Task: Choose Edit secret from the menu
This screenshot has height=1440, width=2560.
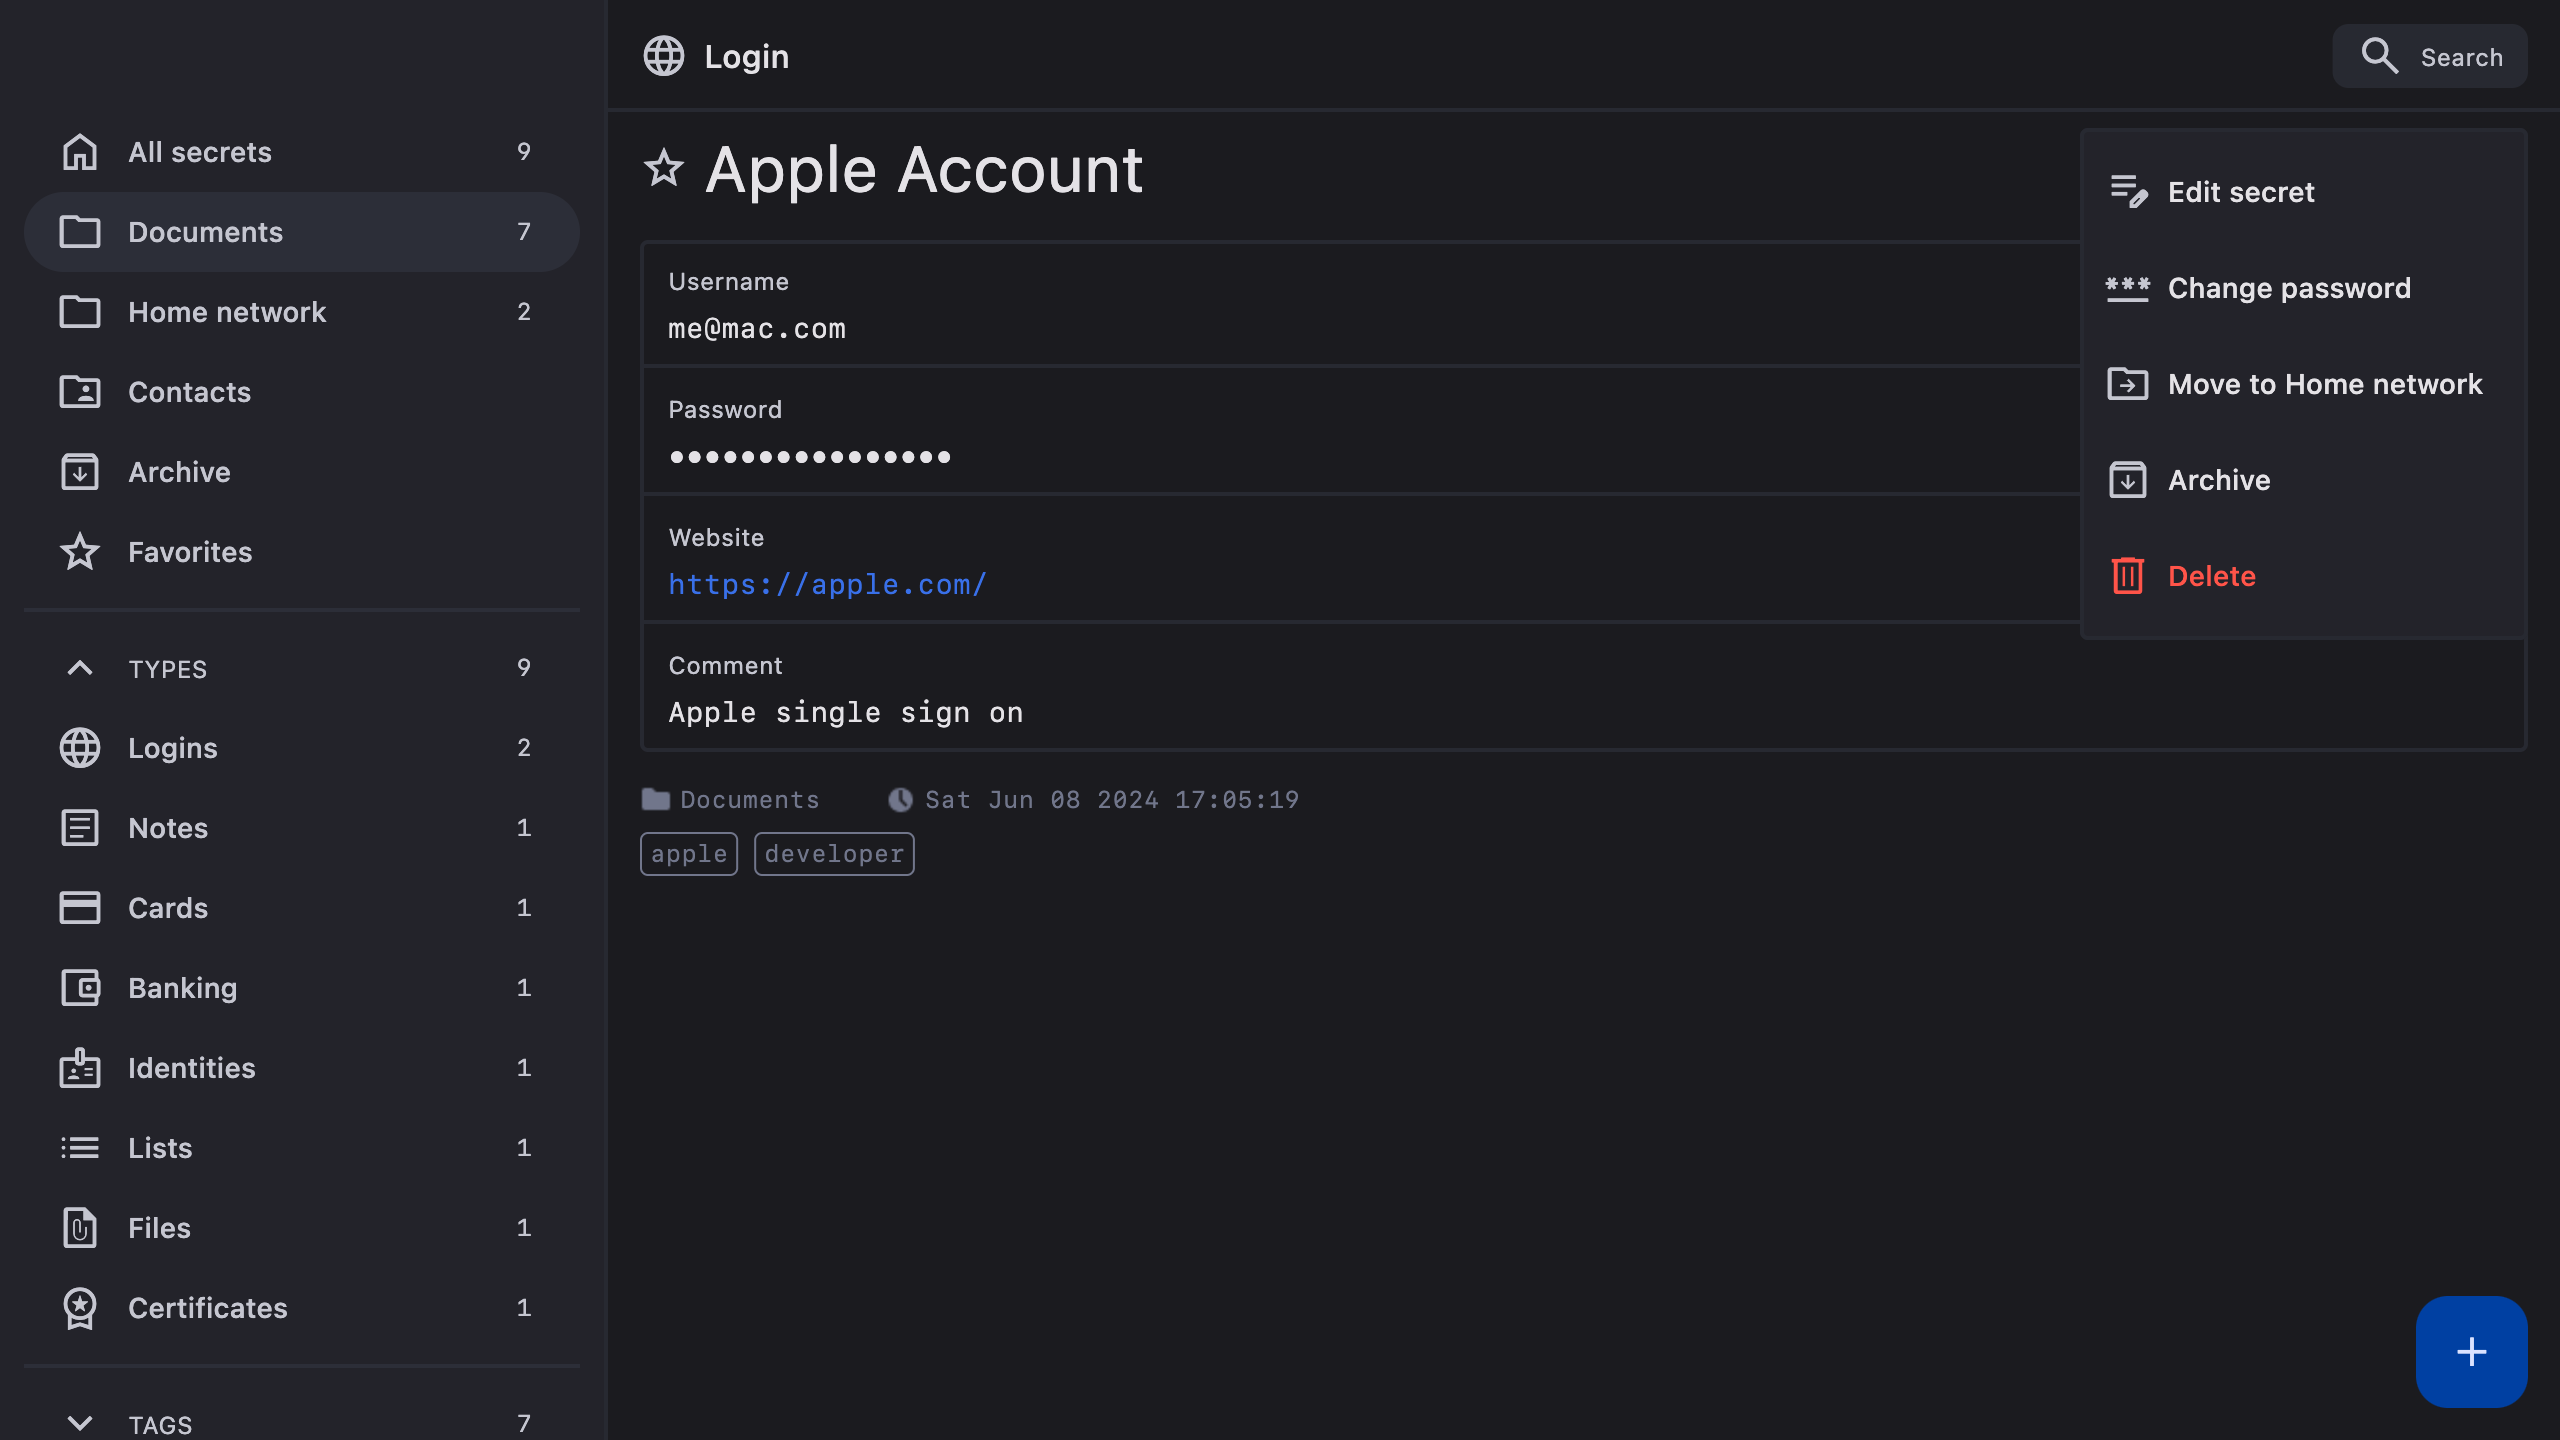Action: pos(2240,192)
